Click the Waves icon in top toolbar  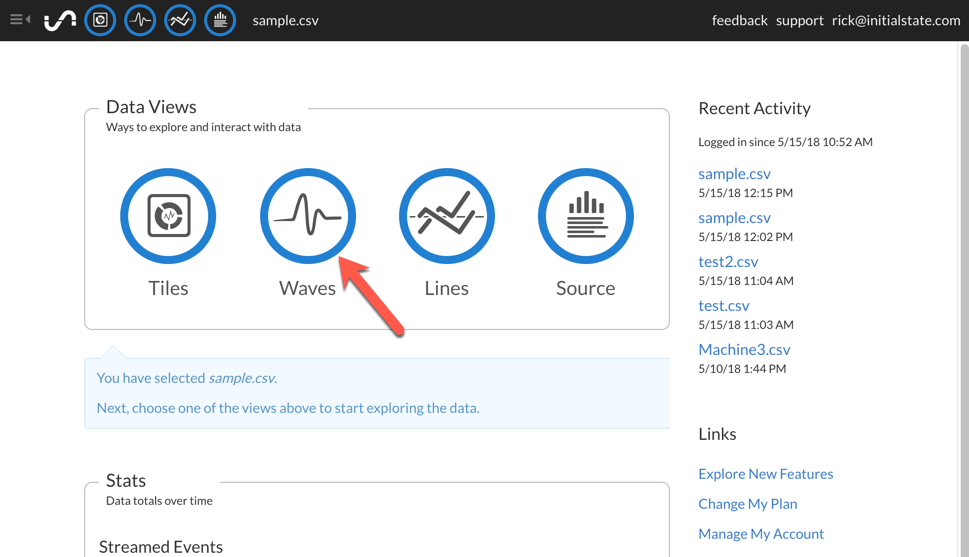140,20
